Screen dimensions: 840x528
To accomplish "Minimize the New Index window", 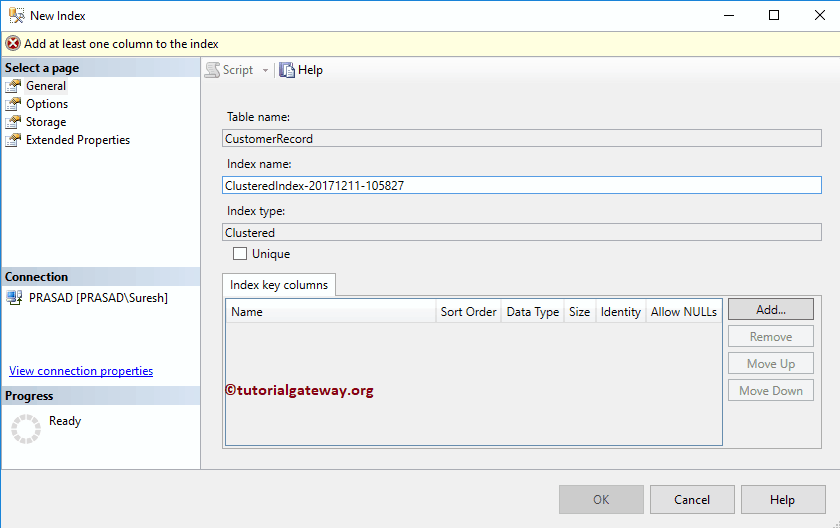I will tap(729, 15).
